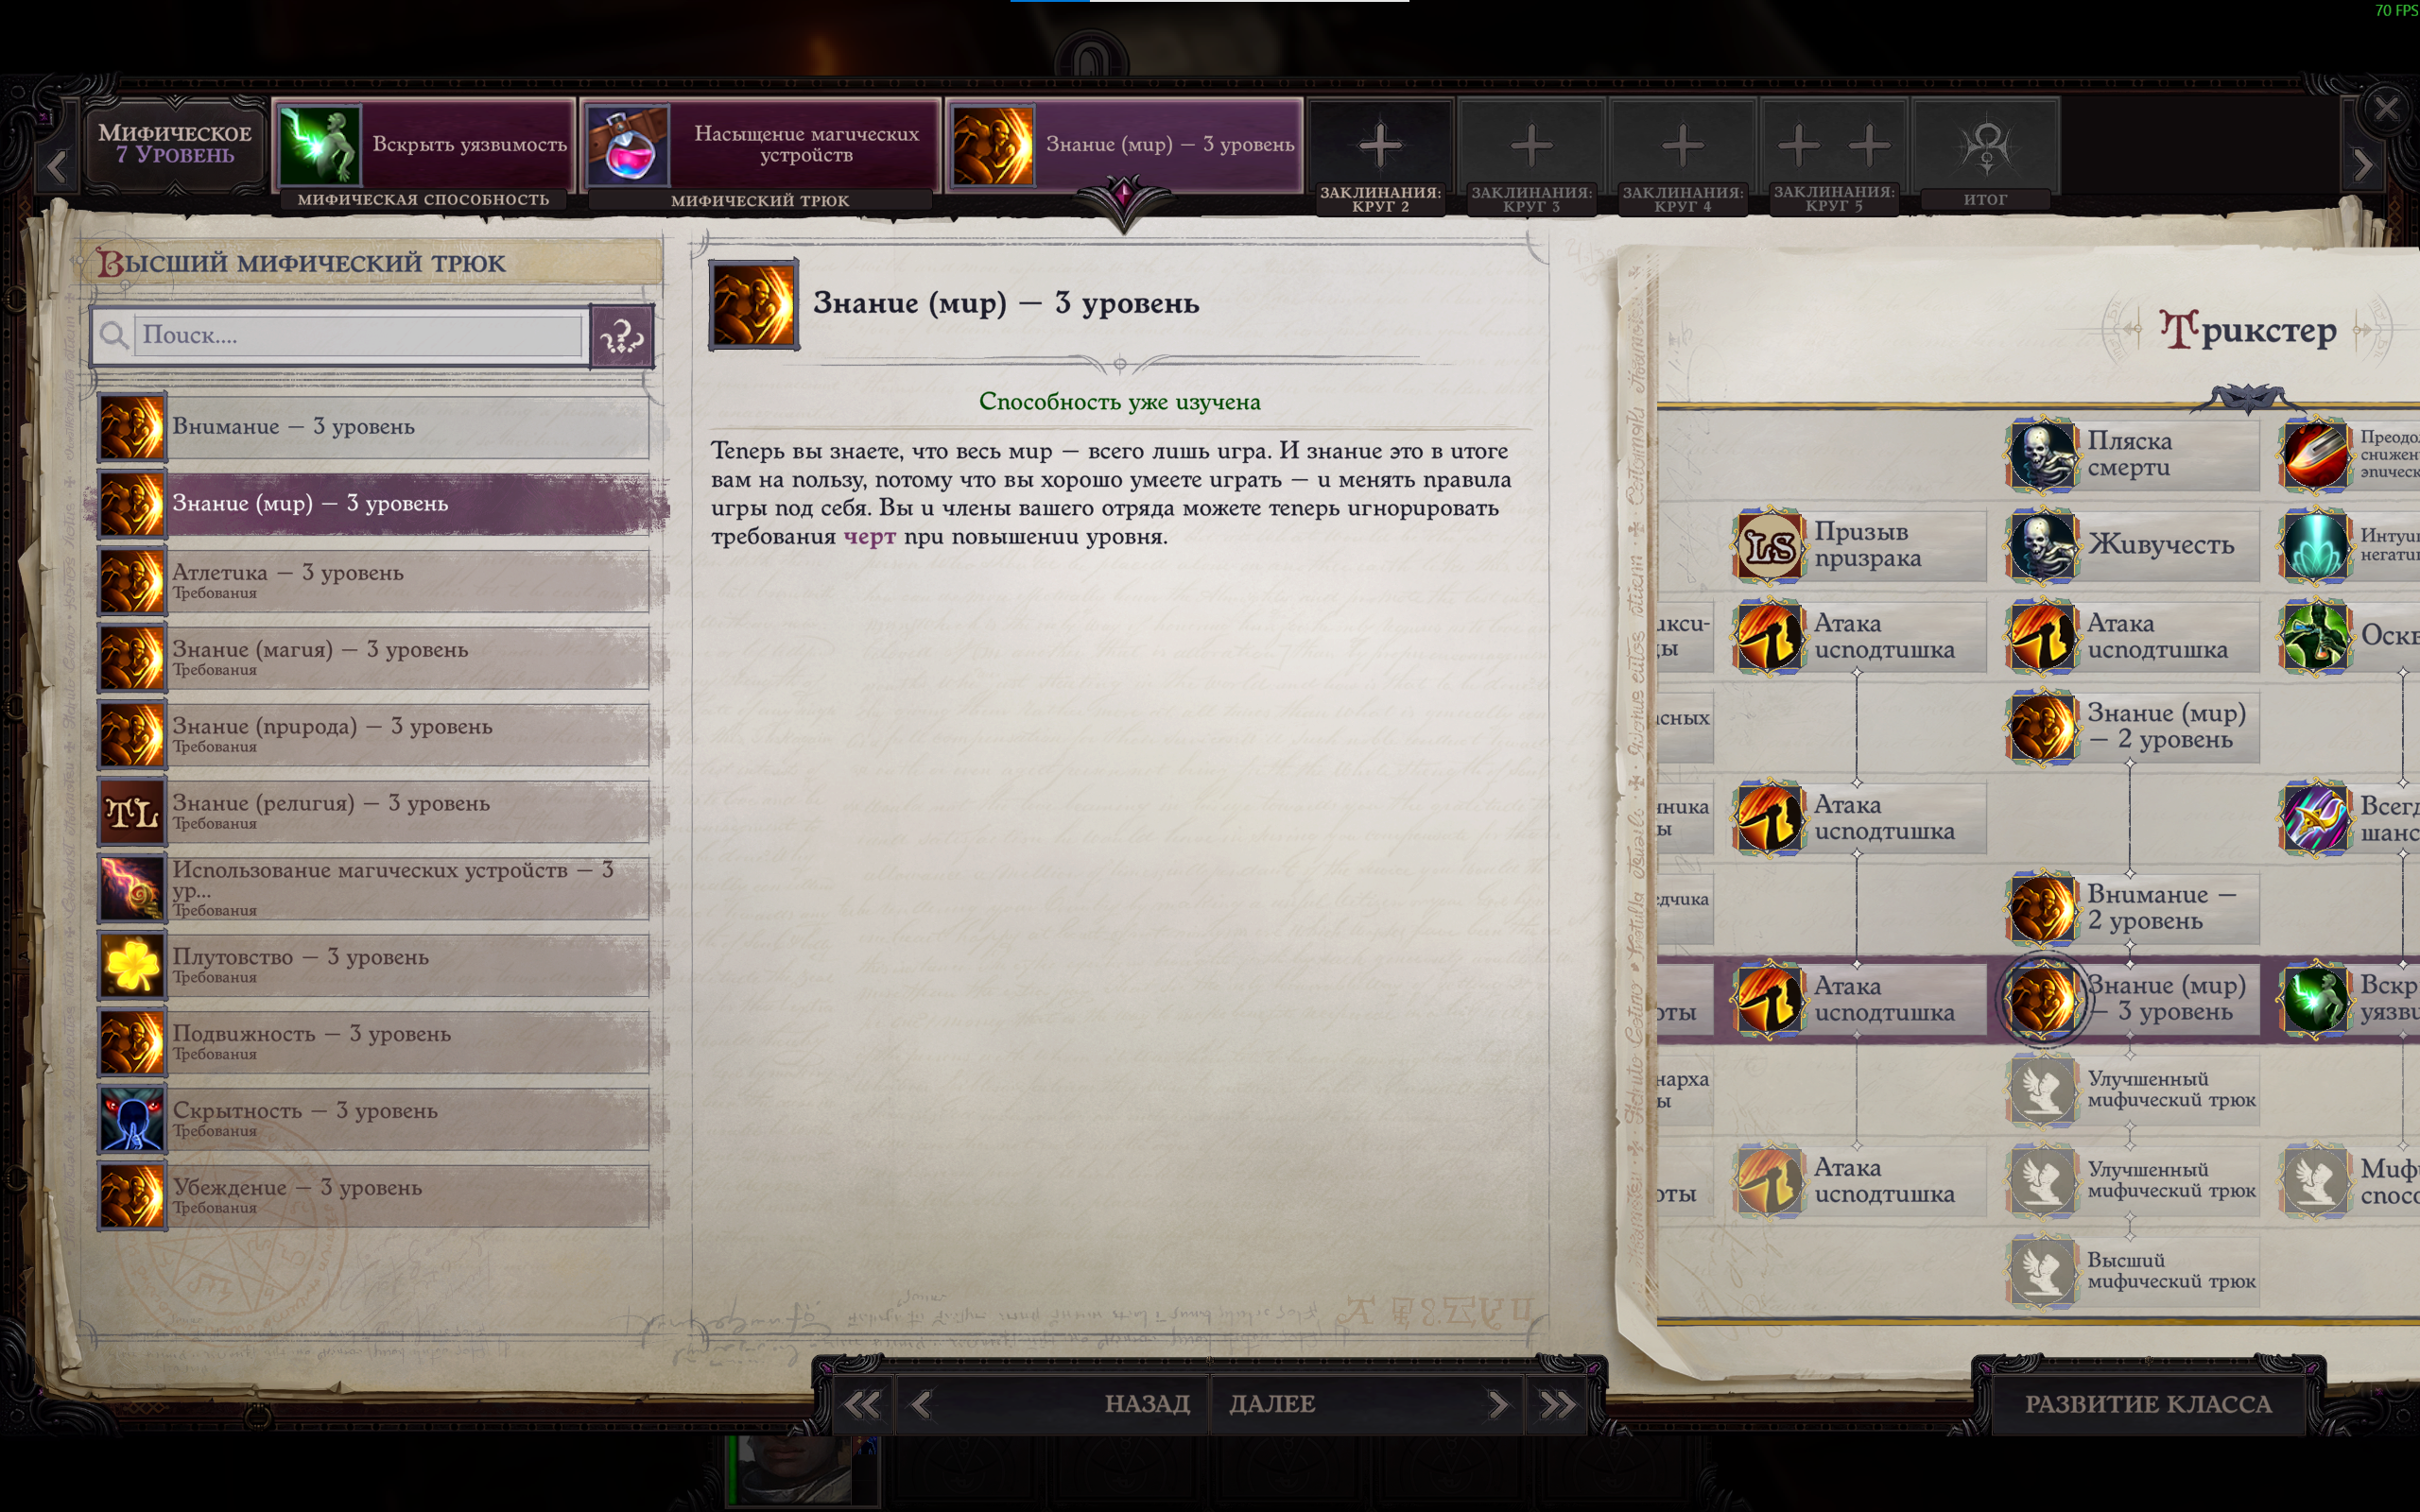The width and height of the screenshot is (2420, 1512).
Task: Click the Высший мифический трюк icon
Action: pyautogui.click(x=2041, y=1271)
